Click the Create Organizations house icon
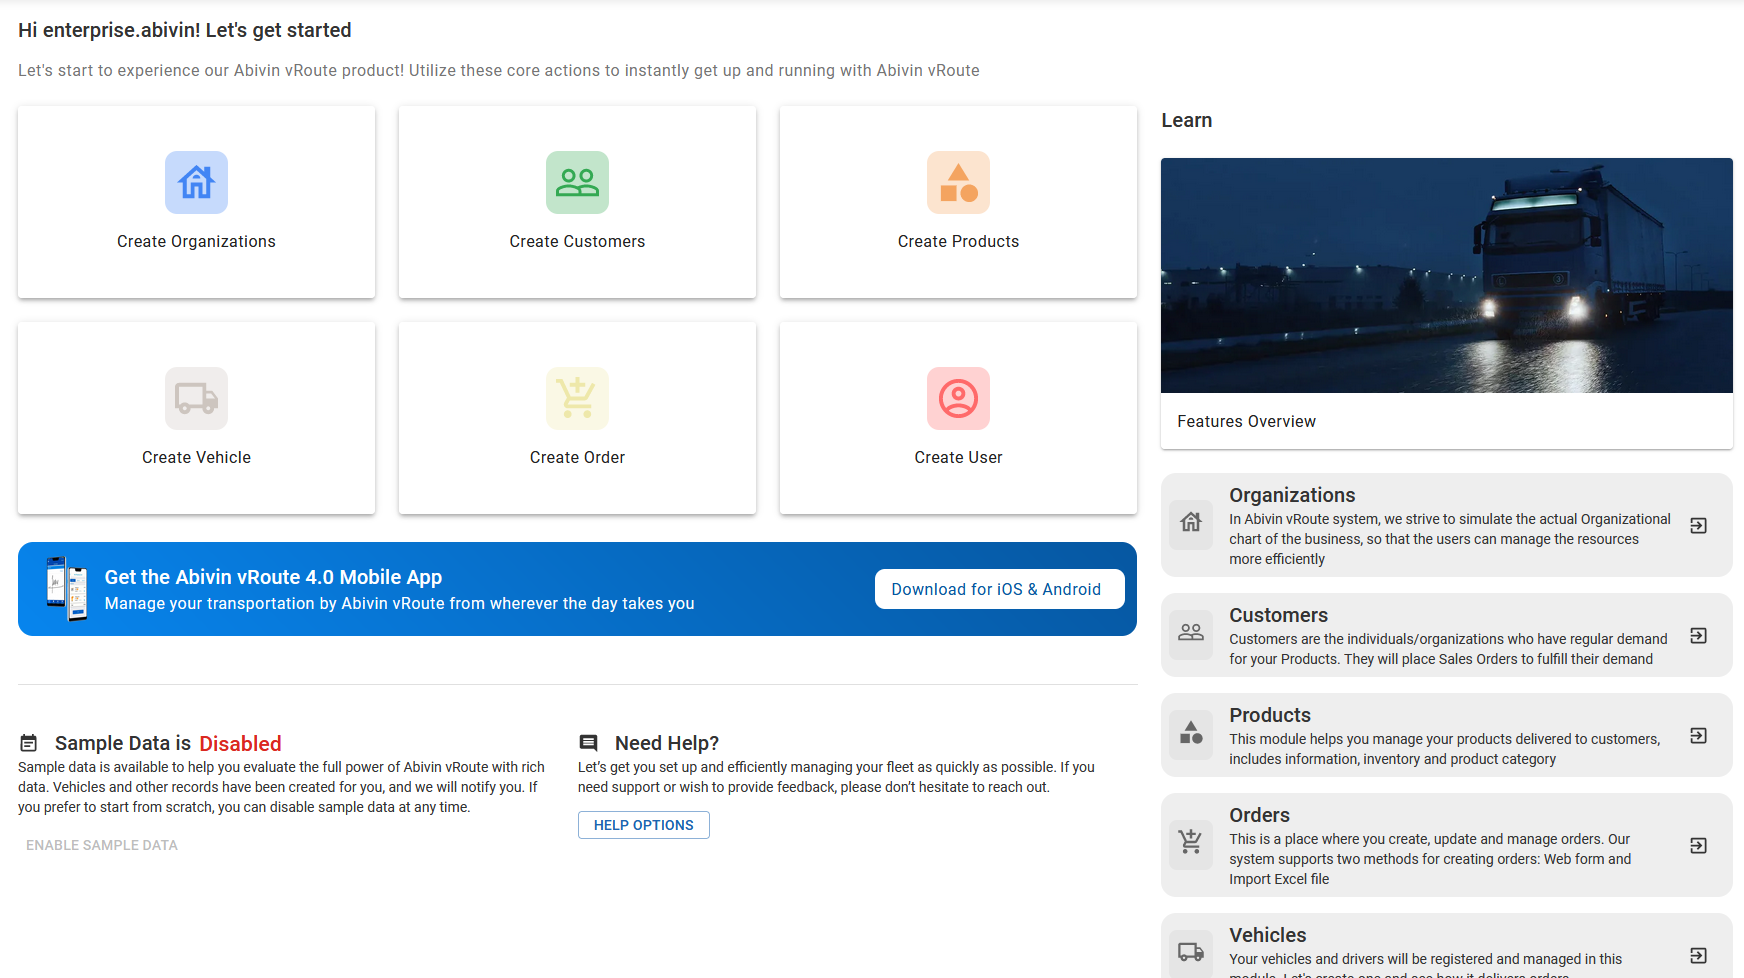 196,182
